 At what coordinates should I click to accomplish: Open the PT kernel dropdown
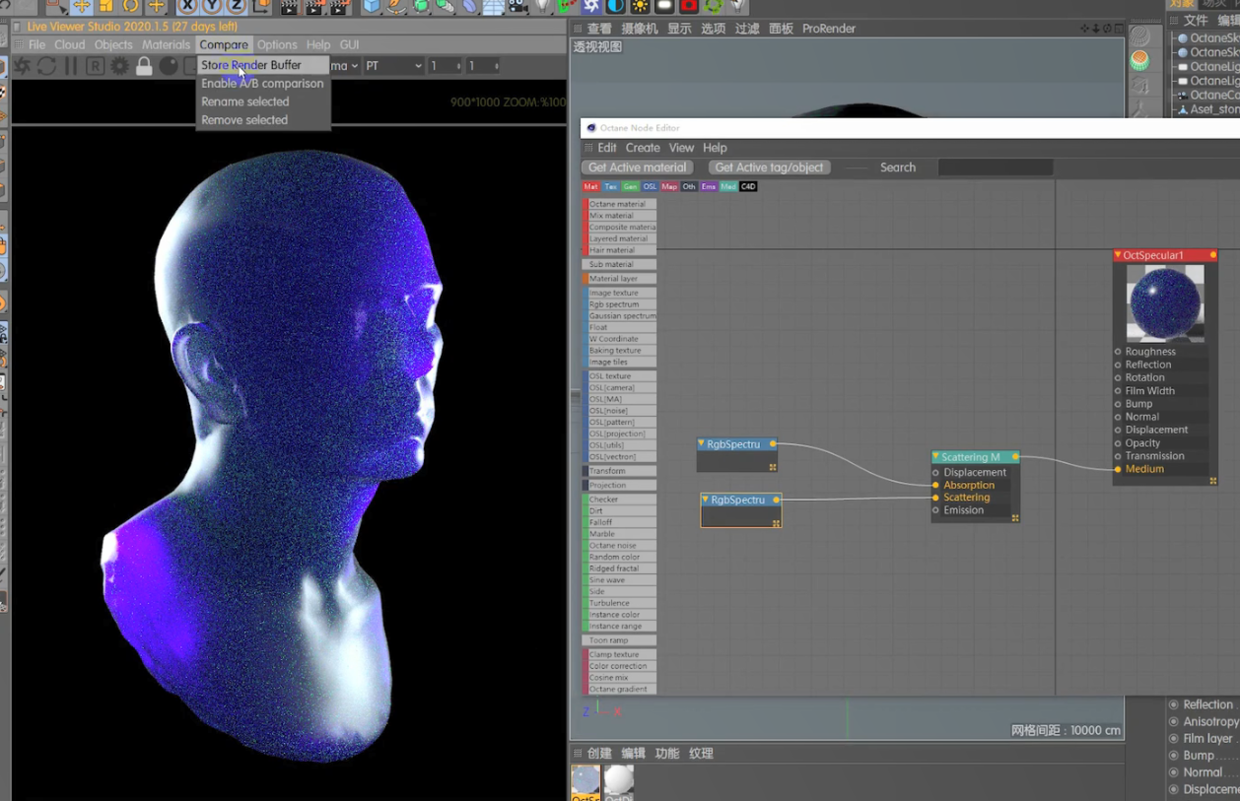393,66
